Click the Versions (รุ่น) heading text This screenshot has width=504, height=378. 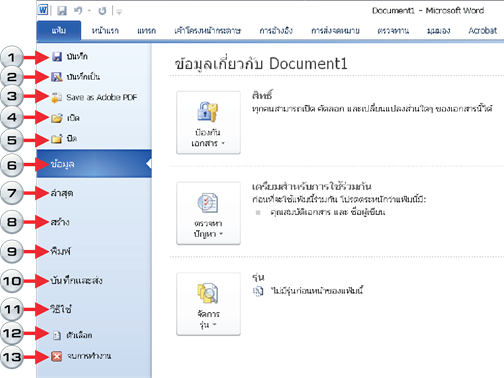(258, 277)
